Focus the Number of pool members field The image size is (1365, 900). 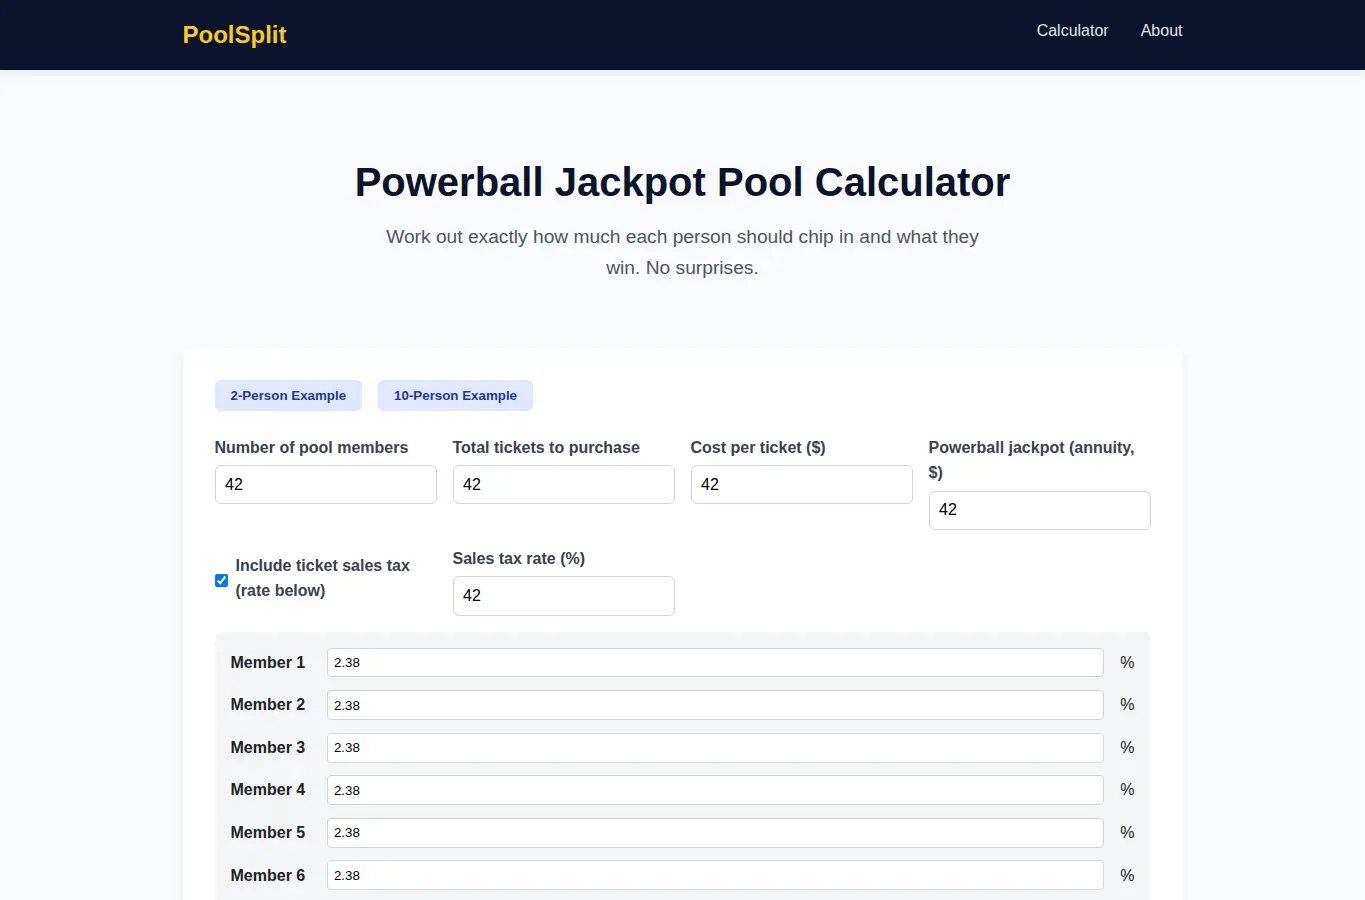pyautogui.click(x=325, y=484)
